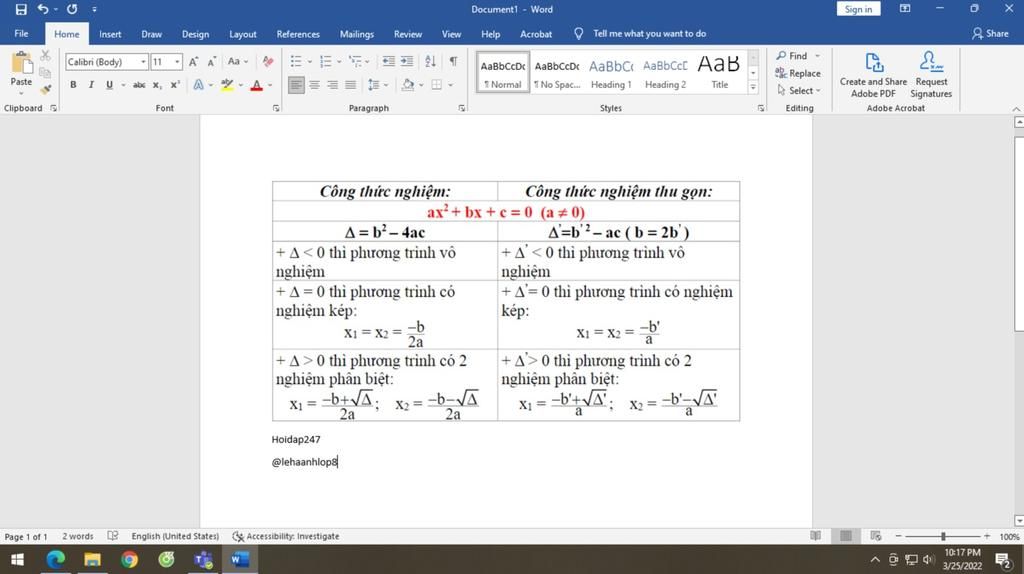Toggle italic formatting

[x=91, y=85]
